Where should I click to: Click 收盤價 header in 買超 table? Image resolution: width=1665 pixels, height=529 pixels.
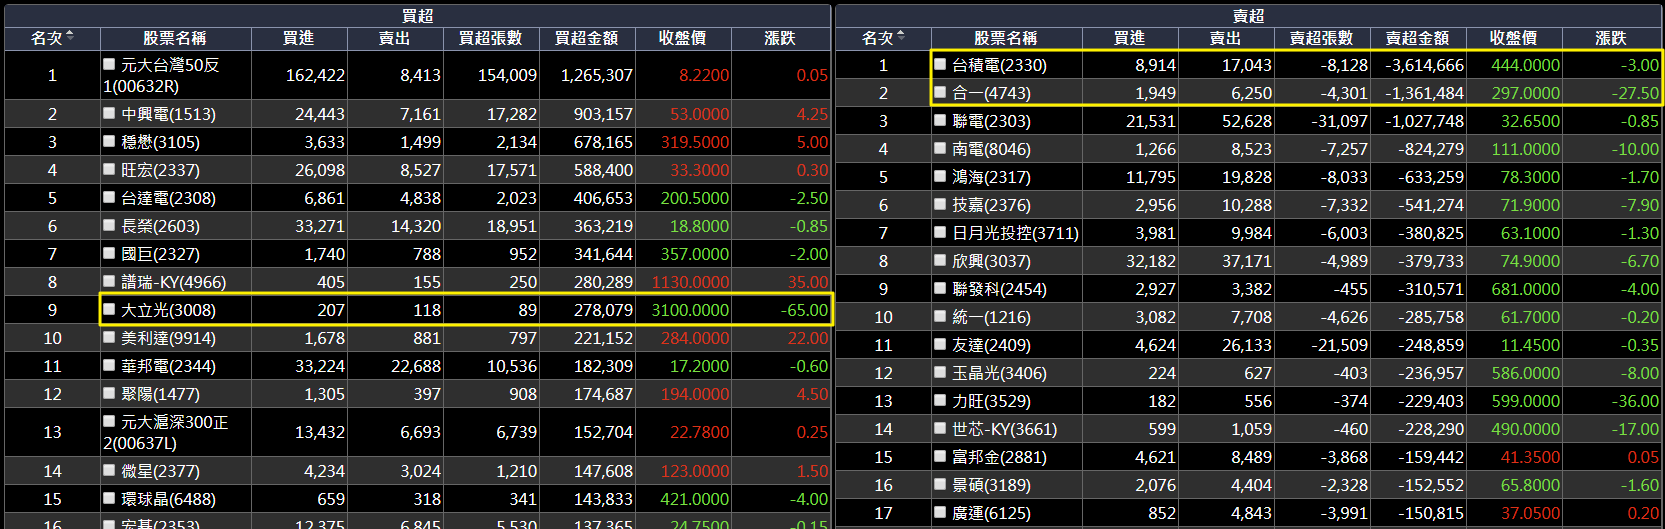pyautogui.click(x=683, y=38)
